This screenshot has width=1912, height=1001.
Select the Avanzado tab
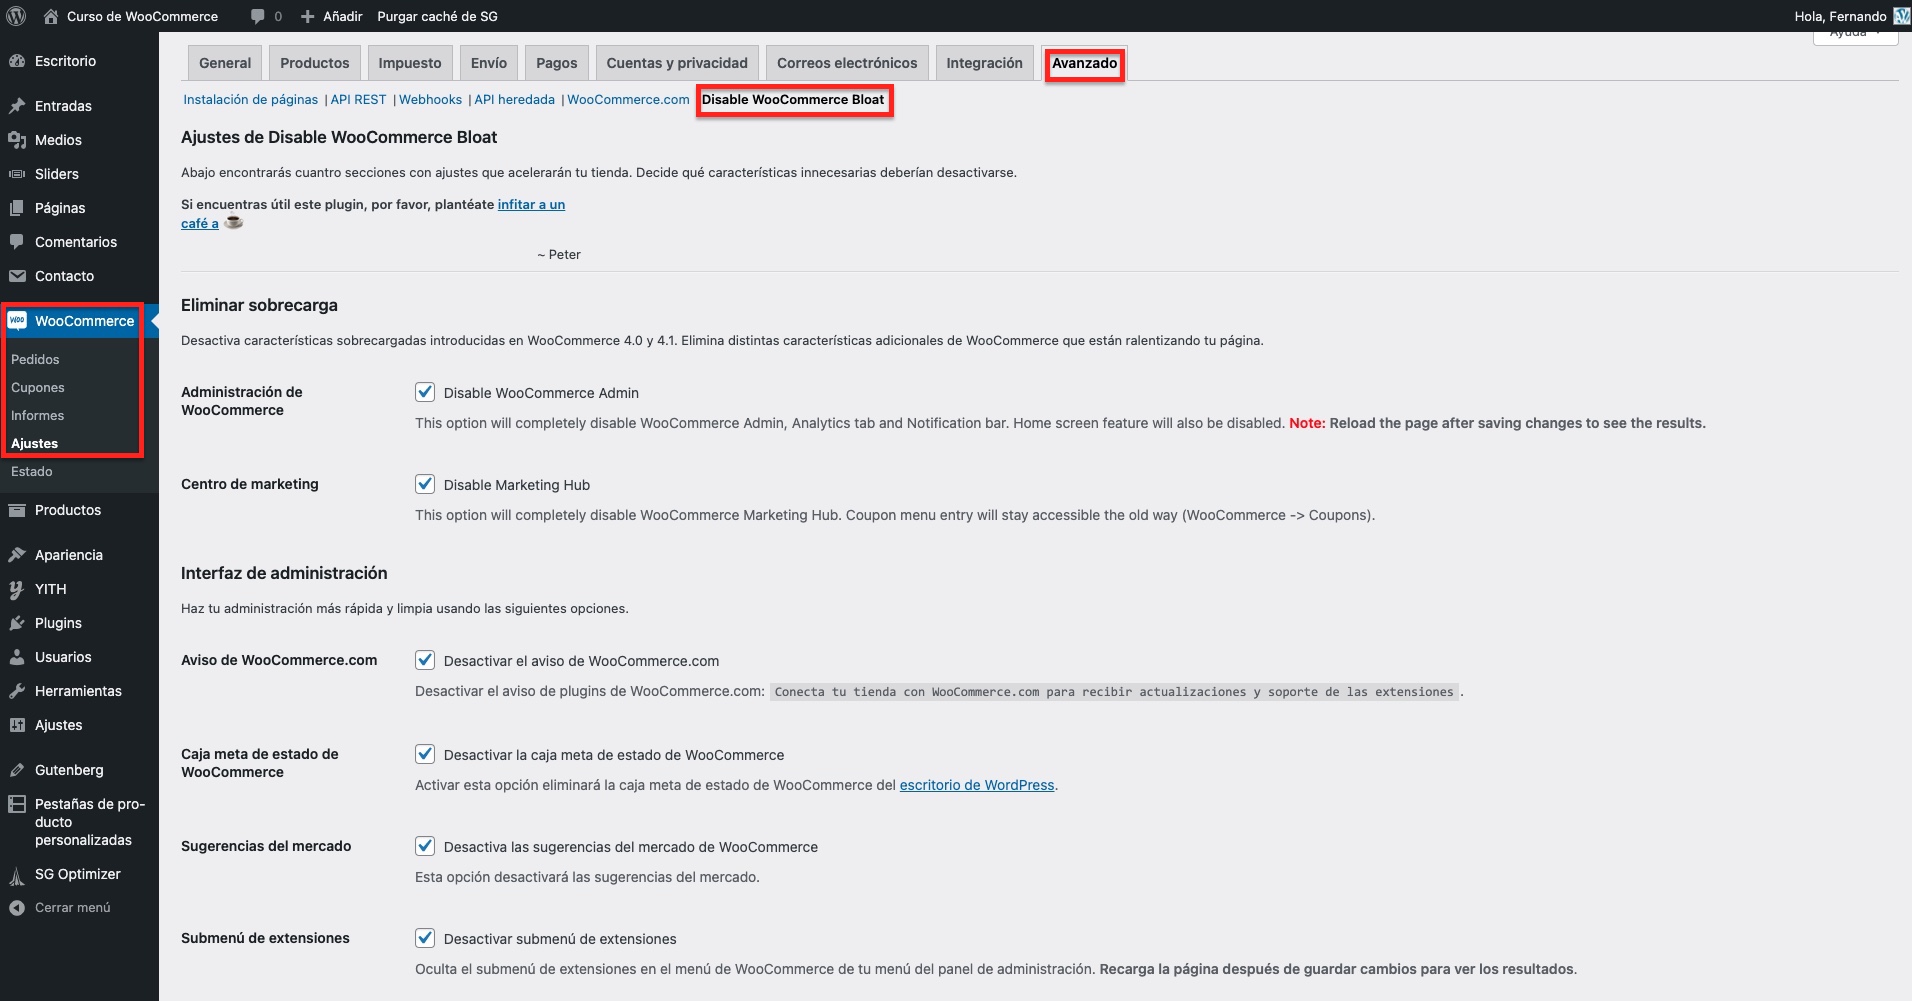[x=1085, y=63]
